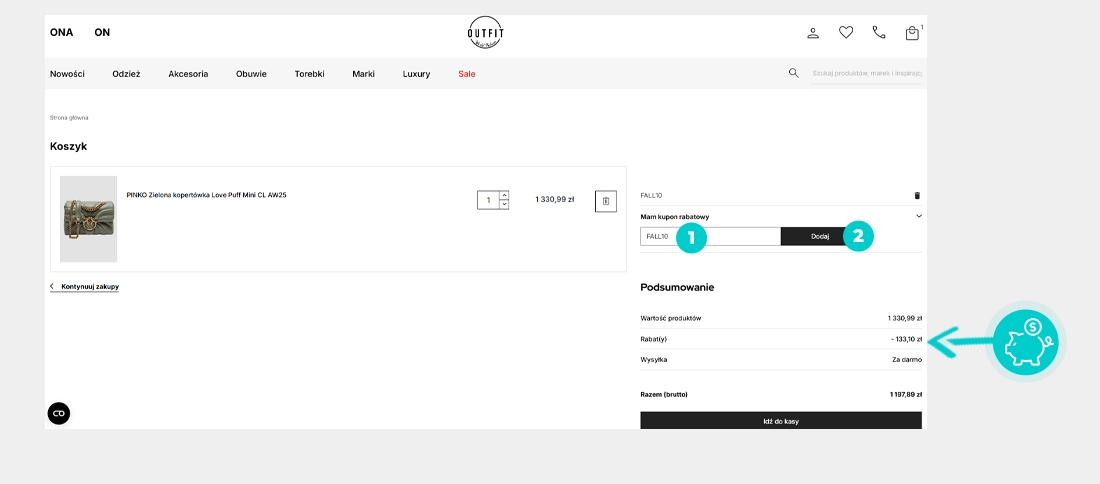Open the Sale menu item
The height and width of the screenshot is (484, 1100).
click(x=467, y=74)
